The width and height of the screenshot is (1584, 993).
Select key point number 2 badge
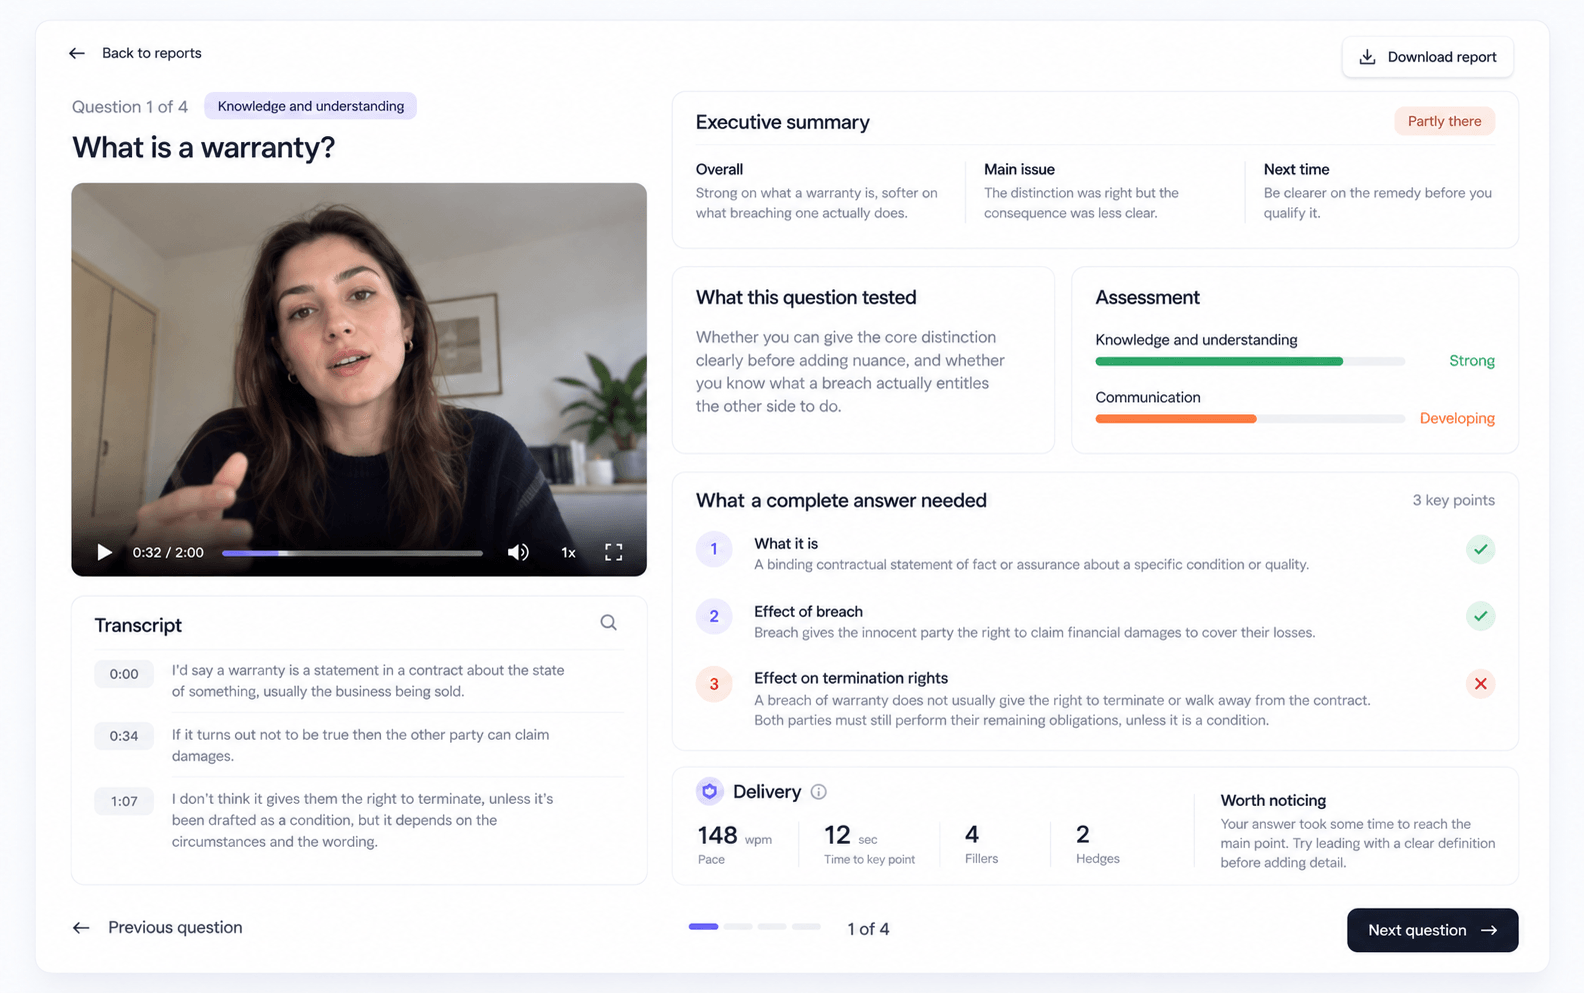[714, 616]
